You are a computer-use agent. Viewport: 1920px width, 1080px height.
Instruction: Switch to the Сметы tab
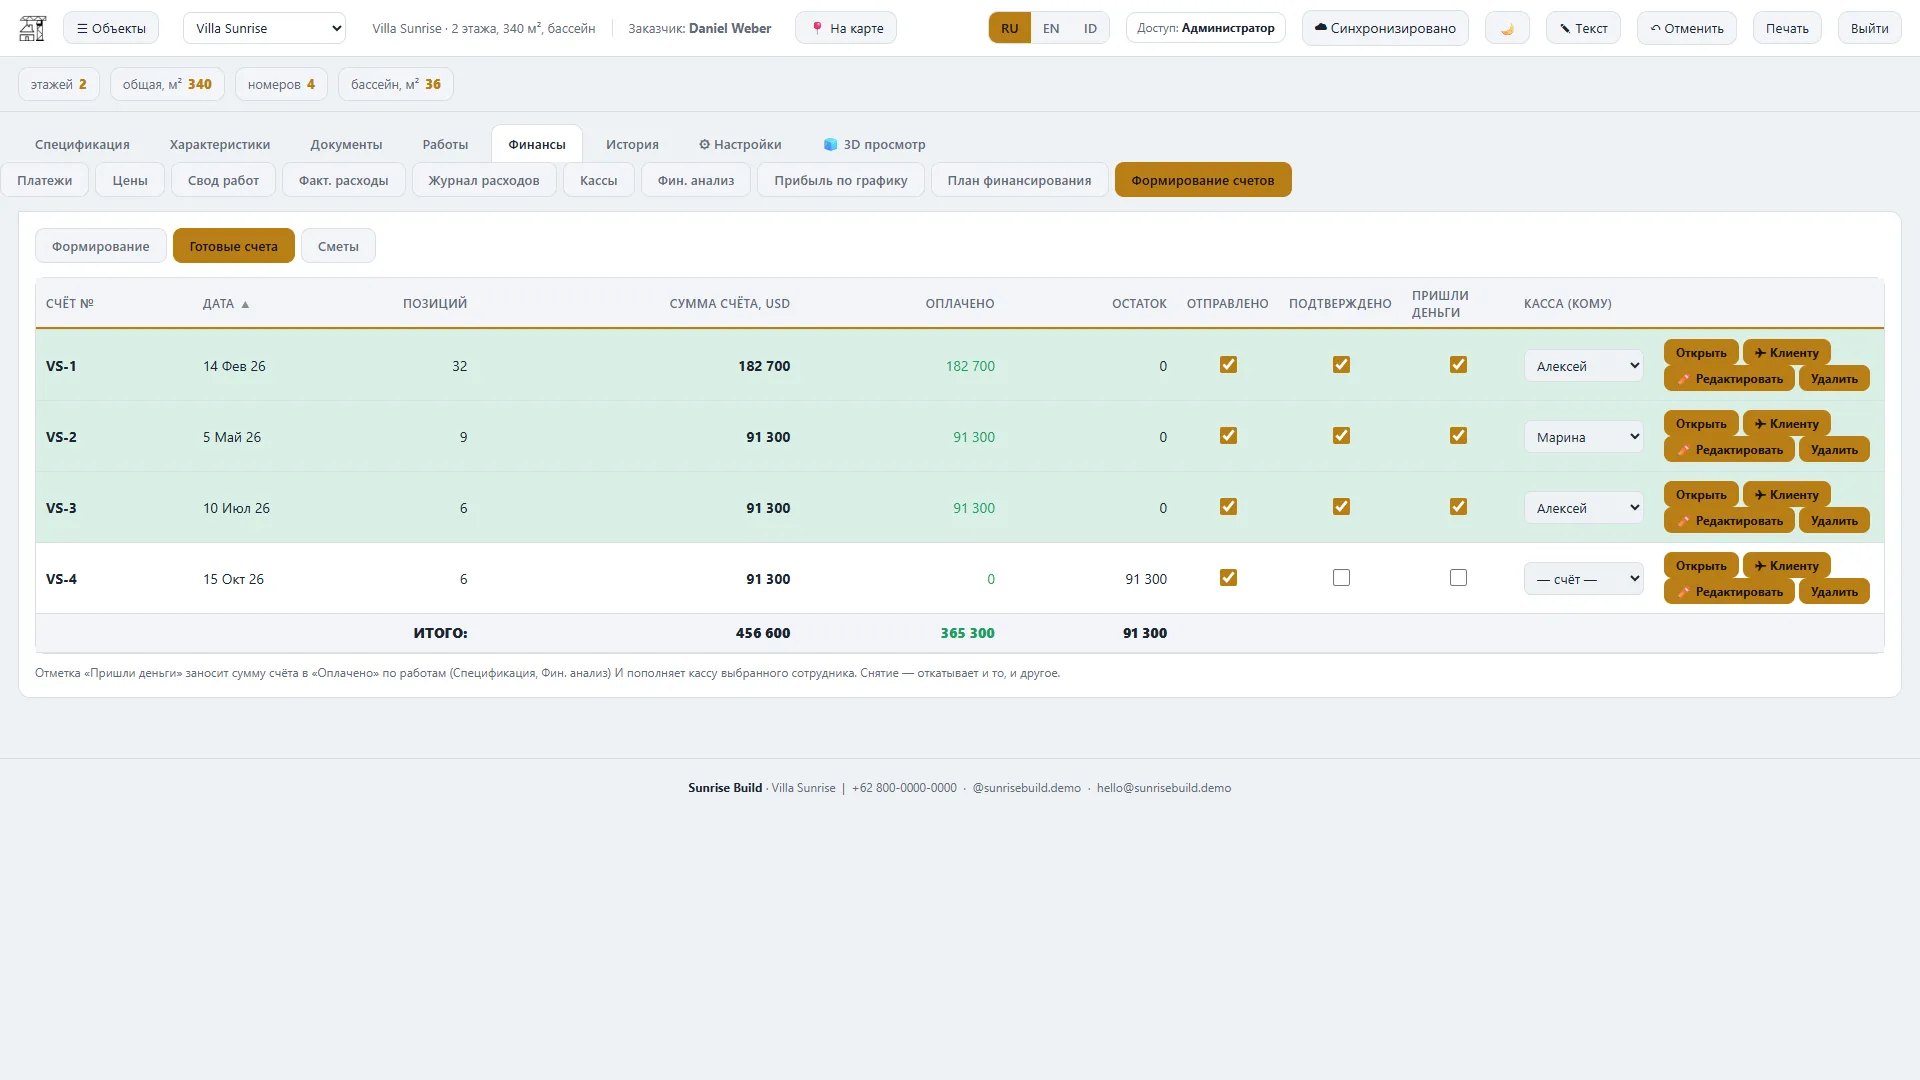pyautogui.click(x=338, y=246)
